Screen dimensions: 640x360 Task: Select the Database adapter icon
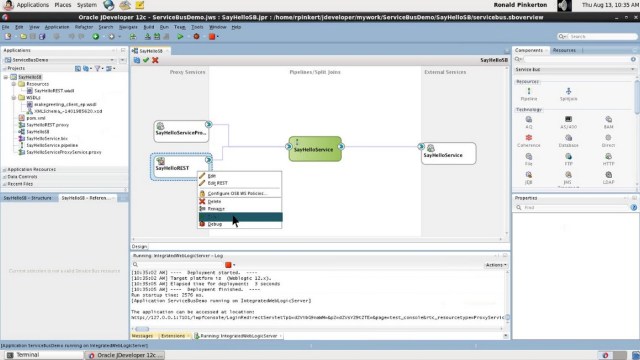(568, 141)
